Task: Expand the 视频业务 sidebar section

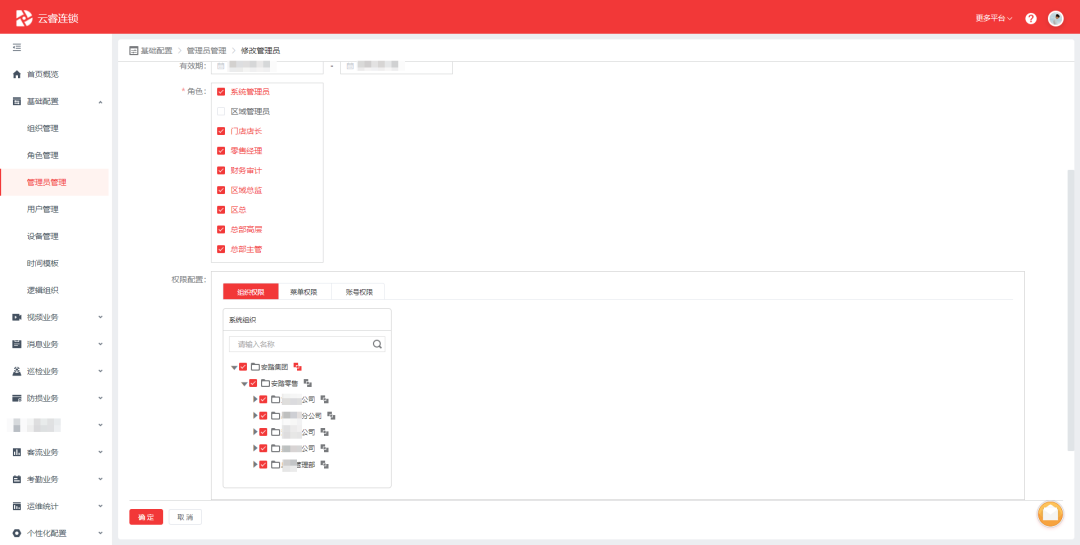Action: click(x=100, y=317)
